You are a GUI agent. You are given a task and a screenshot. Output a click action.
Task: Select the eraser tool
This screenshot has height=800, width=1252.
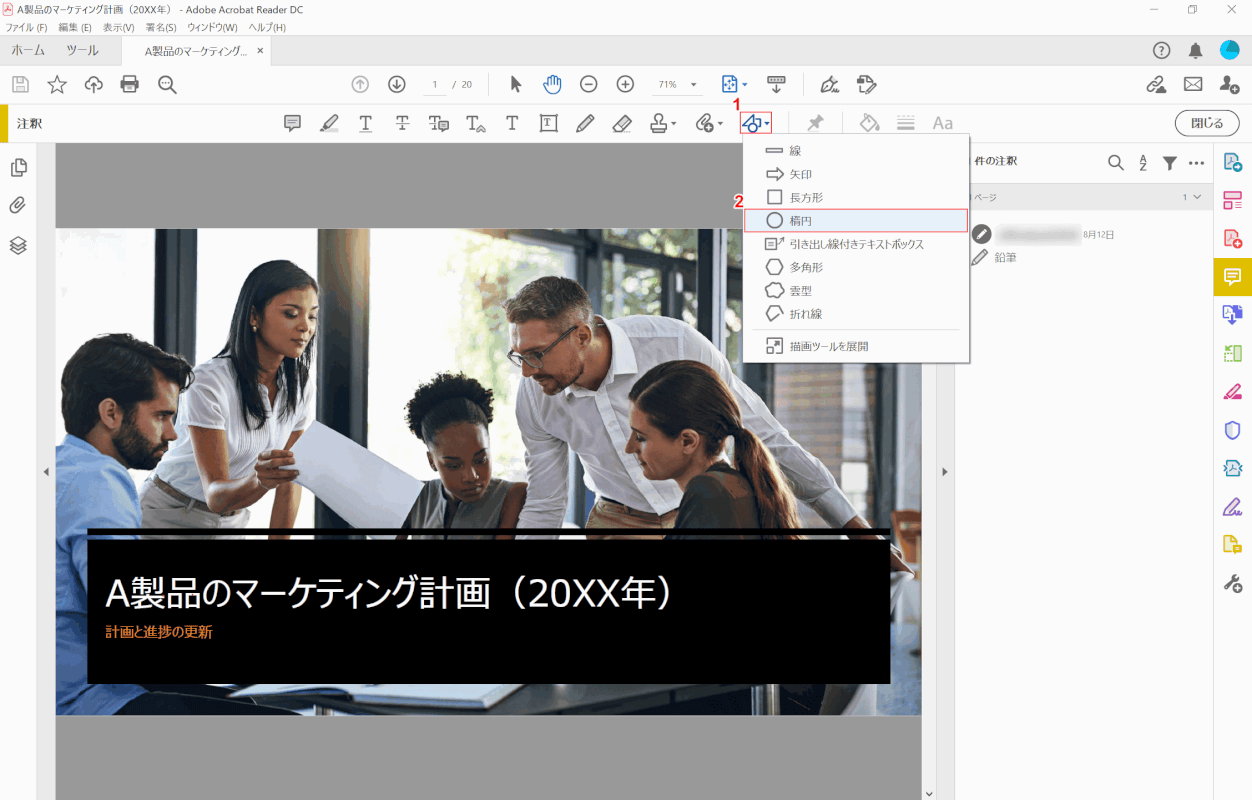(x=621, y=123)
